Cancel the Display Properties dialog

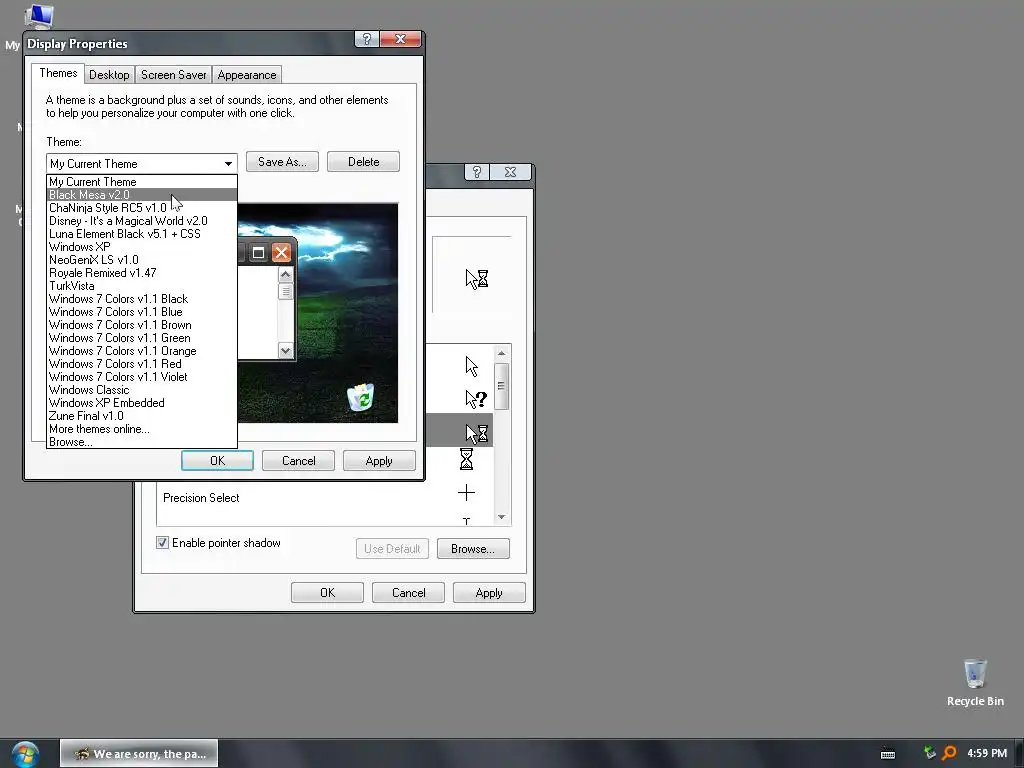coord(298,461)
